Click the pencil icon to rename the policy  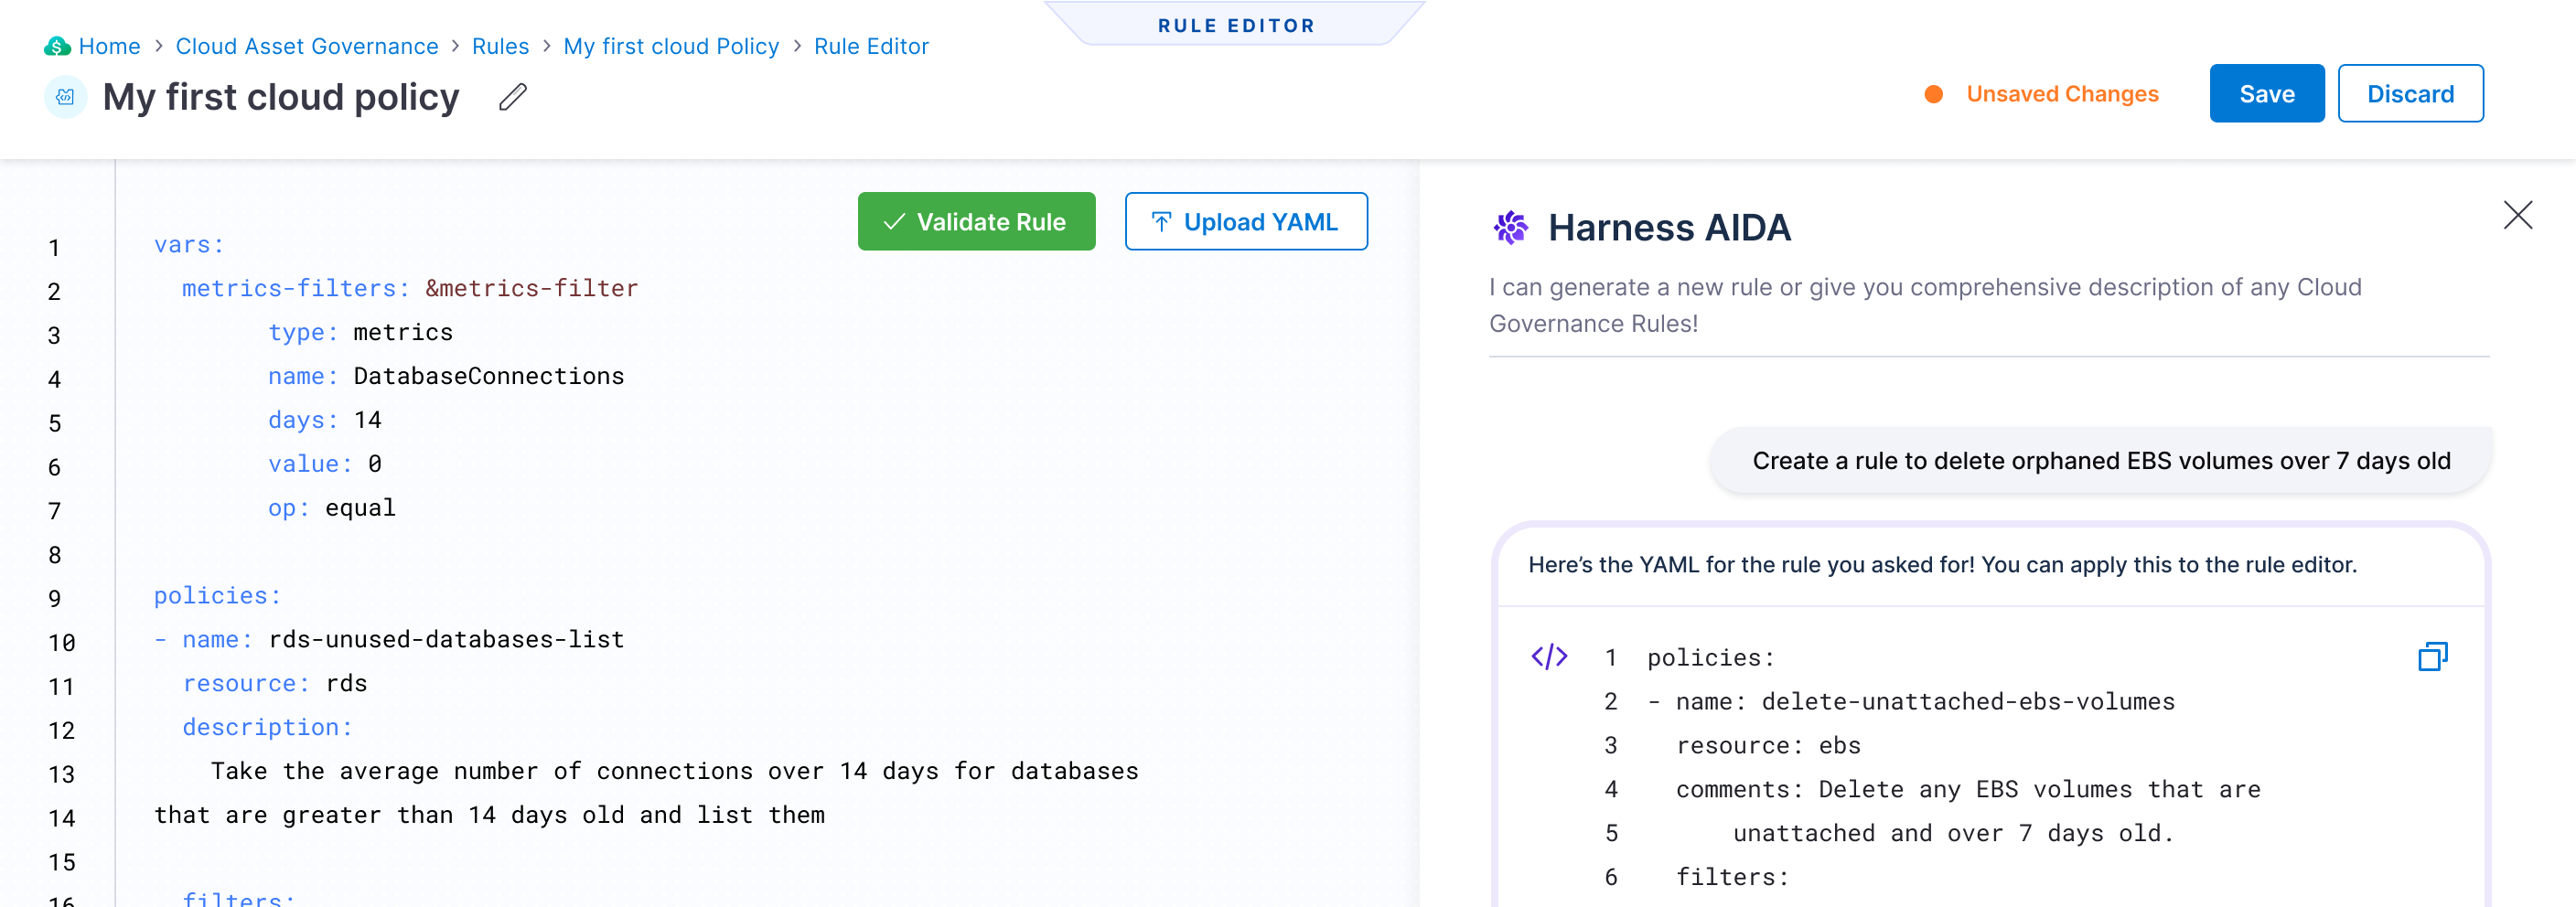pos(513,97)
